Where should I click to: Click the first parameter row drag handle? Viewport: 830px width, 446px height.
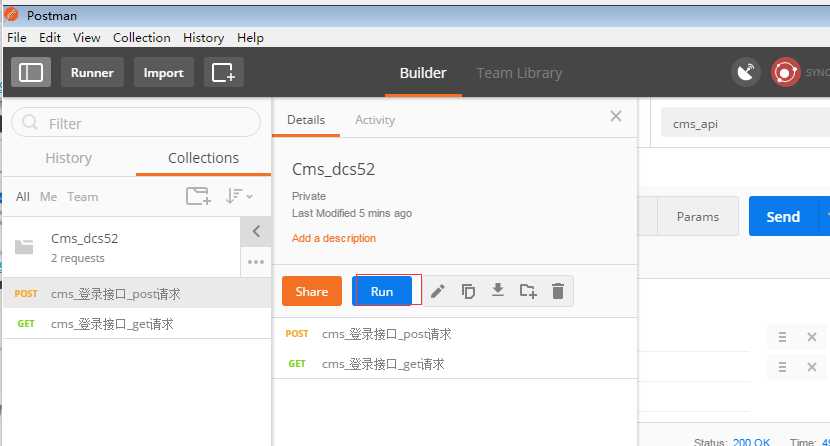click(782, 337)
